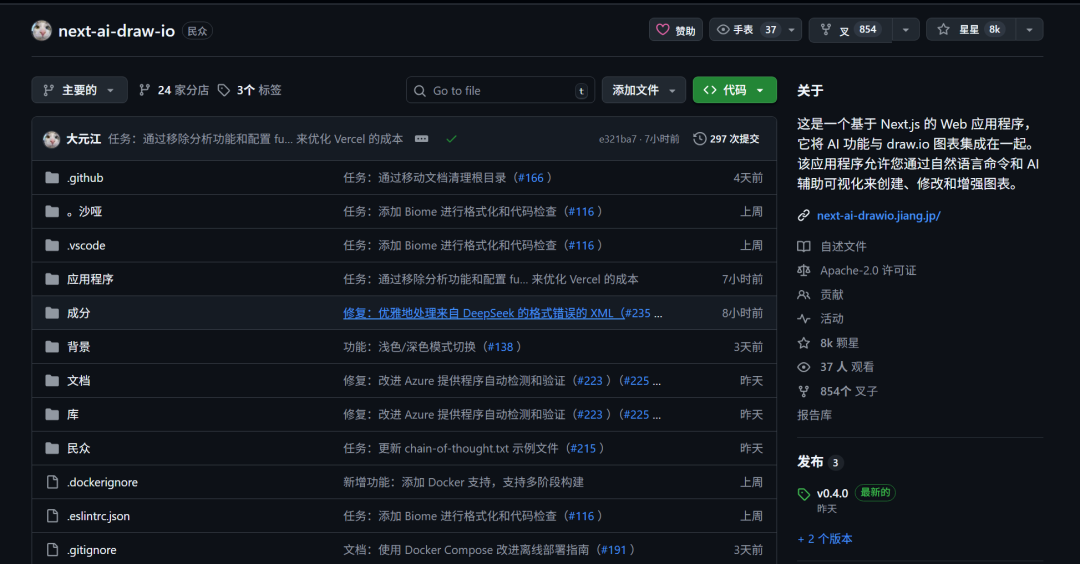1080x564 pixels.
Task: Click the green tag icon beside v0.4.0
Action: pos(803,494)
